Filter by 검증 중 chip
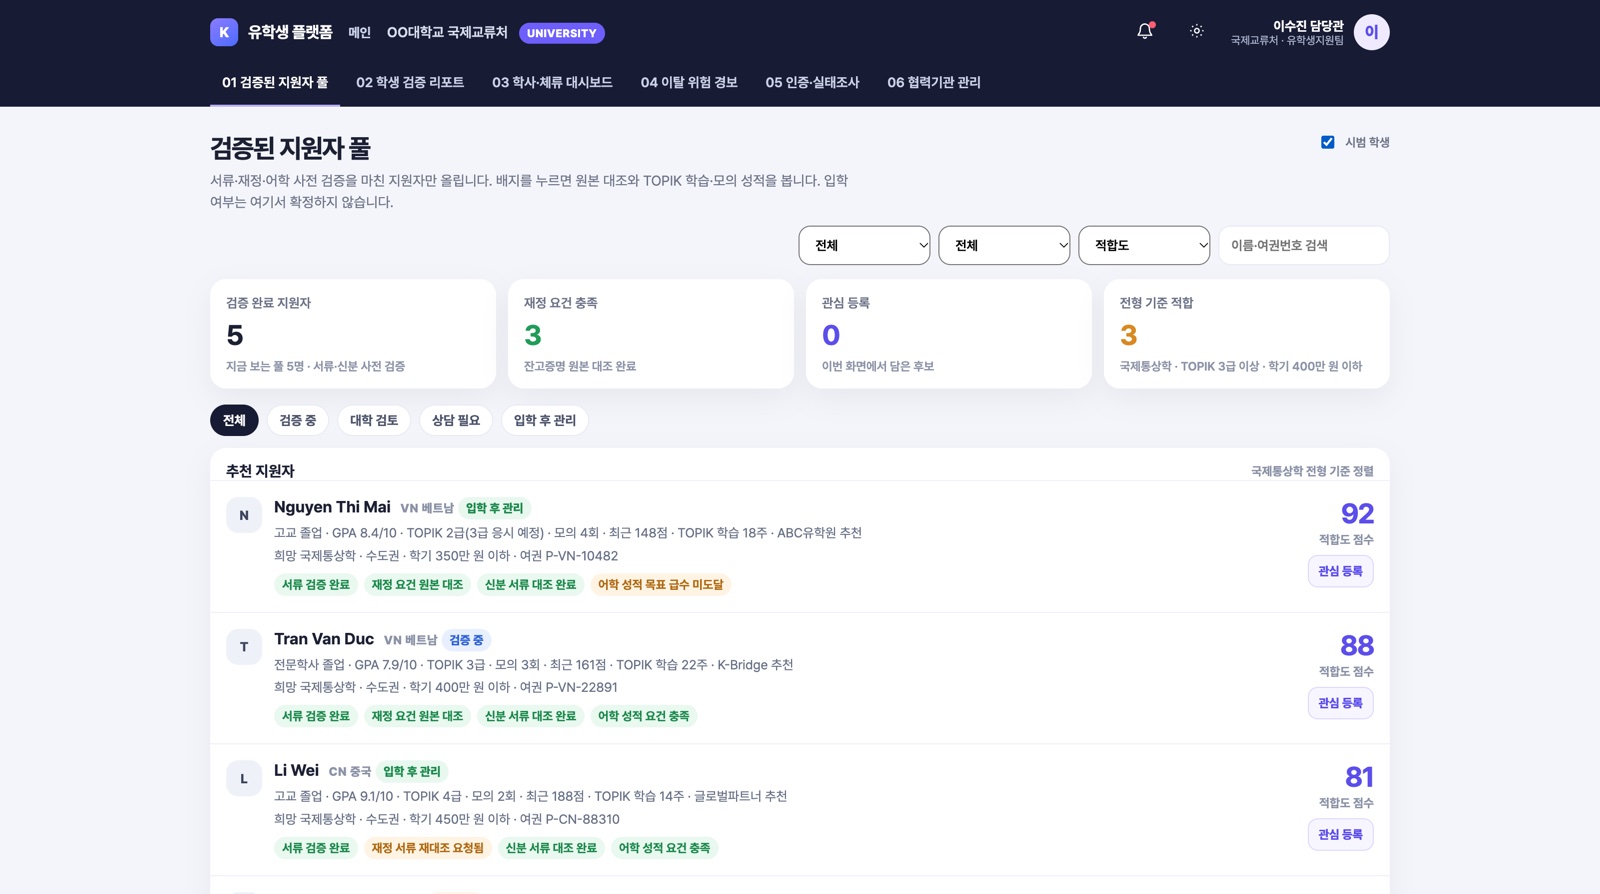This screenshot has width=1600, height=894. click(x=298, y=420)
